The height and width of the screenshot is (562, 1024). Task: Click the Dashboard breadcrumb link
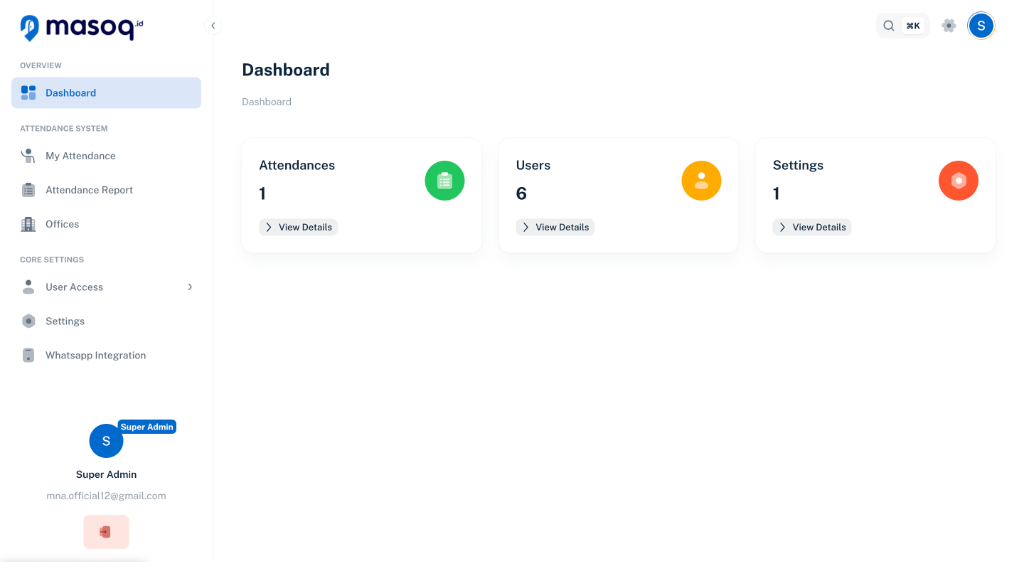point(266,102)
